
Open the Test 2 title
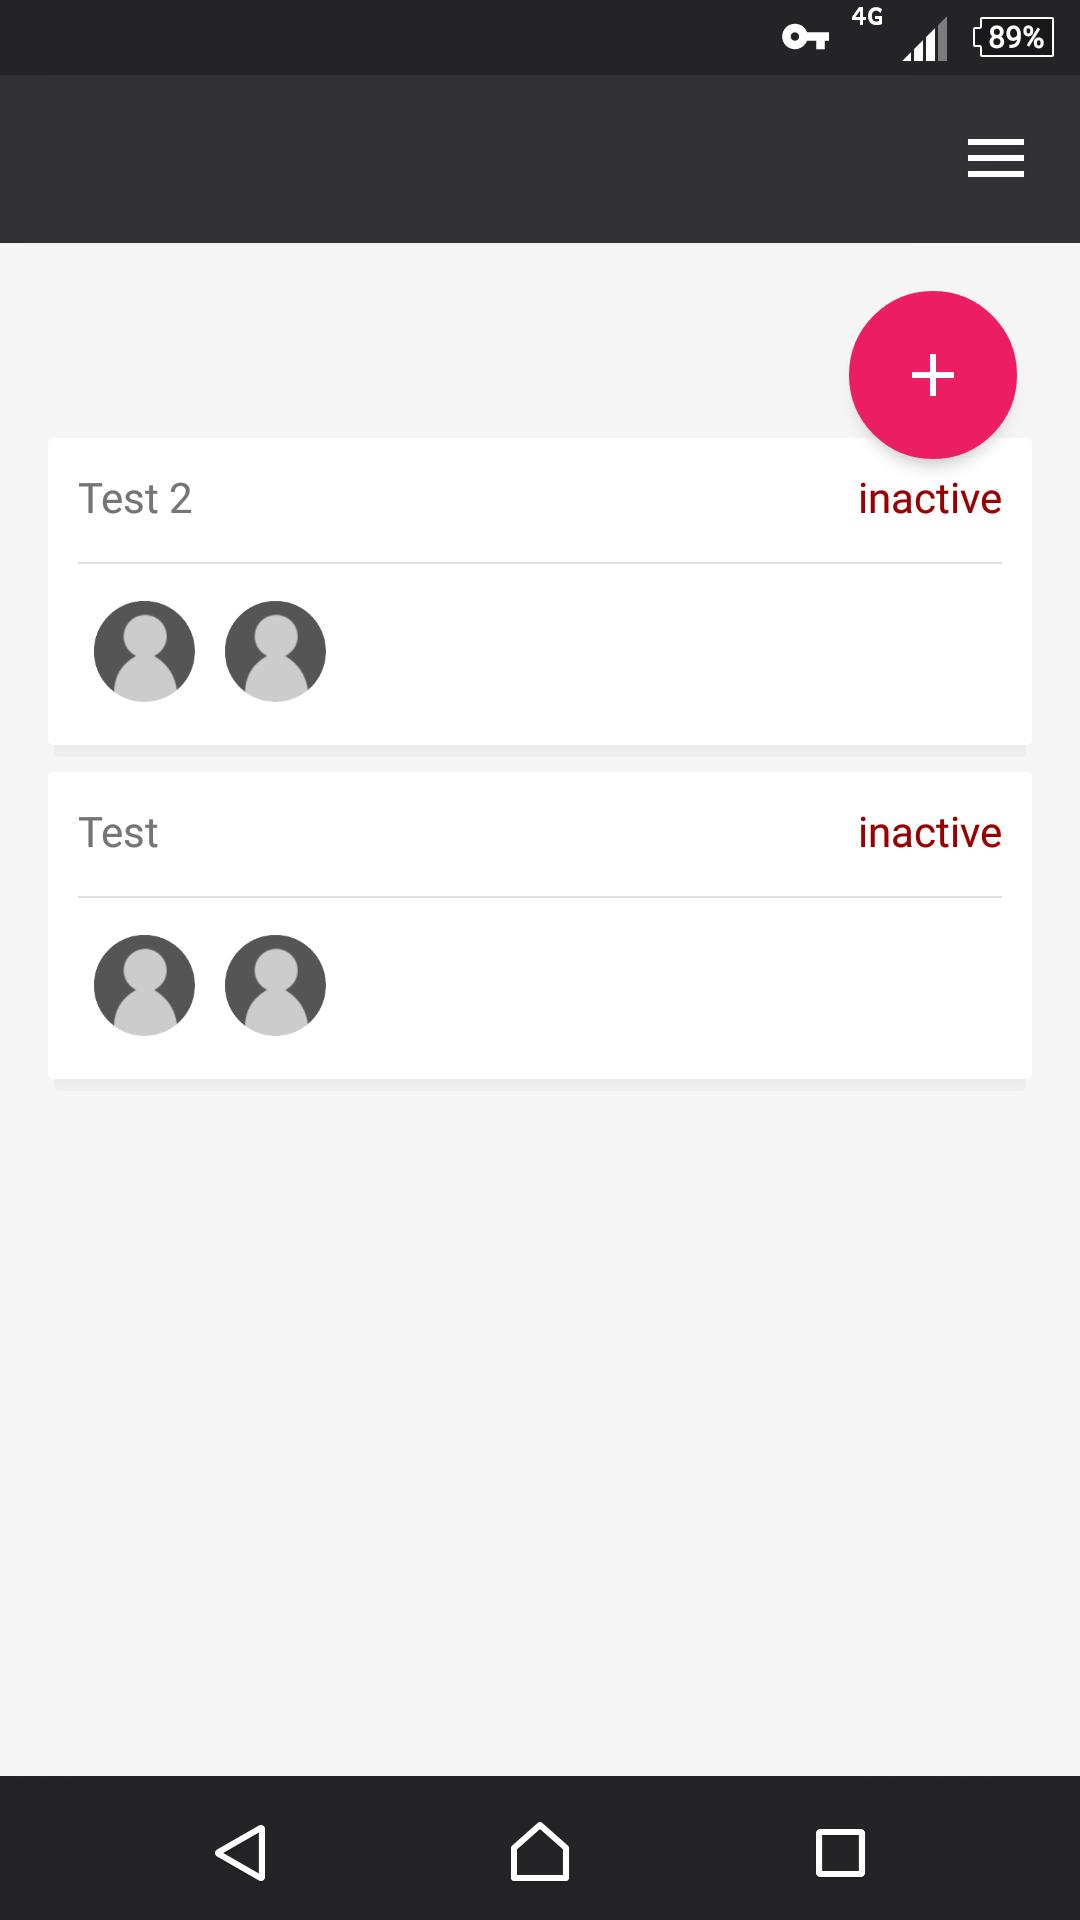click(x=135, y=499)
